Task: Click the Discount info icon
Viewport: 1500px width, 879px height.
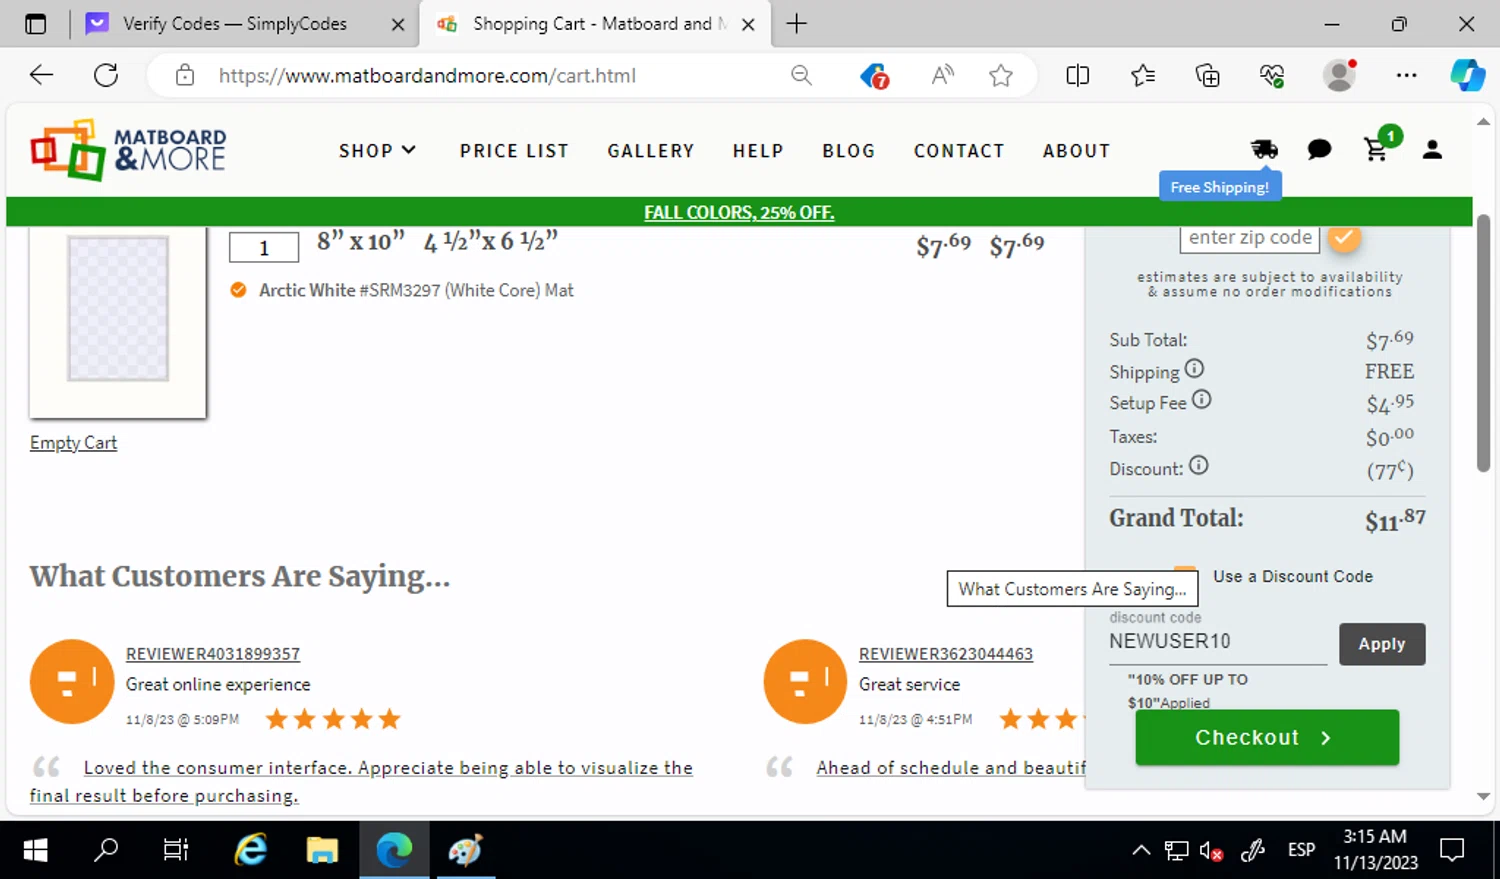Action: point(1199,465)
